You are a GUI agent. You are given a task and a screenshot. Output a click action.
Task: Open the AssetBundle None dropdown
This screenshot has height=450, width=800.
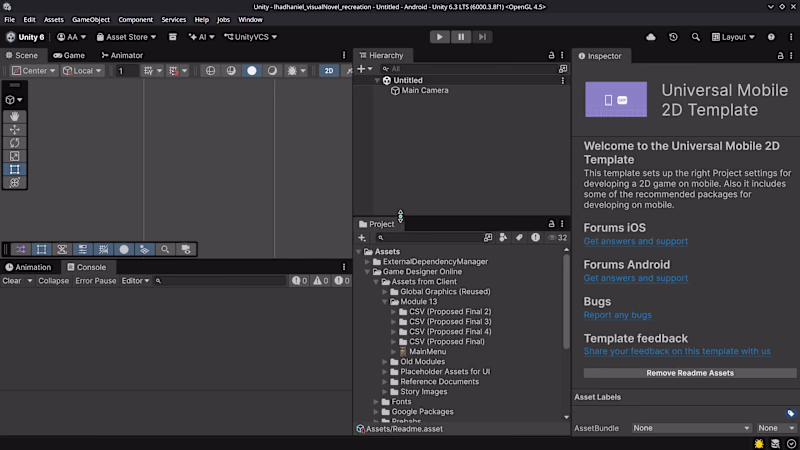click(x=691, y=428)
